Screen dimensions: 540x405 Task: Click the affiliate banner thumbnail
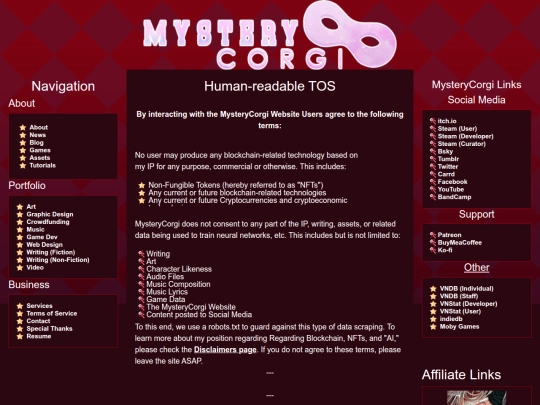tap(477, 397)
